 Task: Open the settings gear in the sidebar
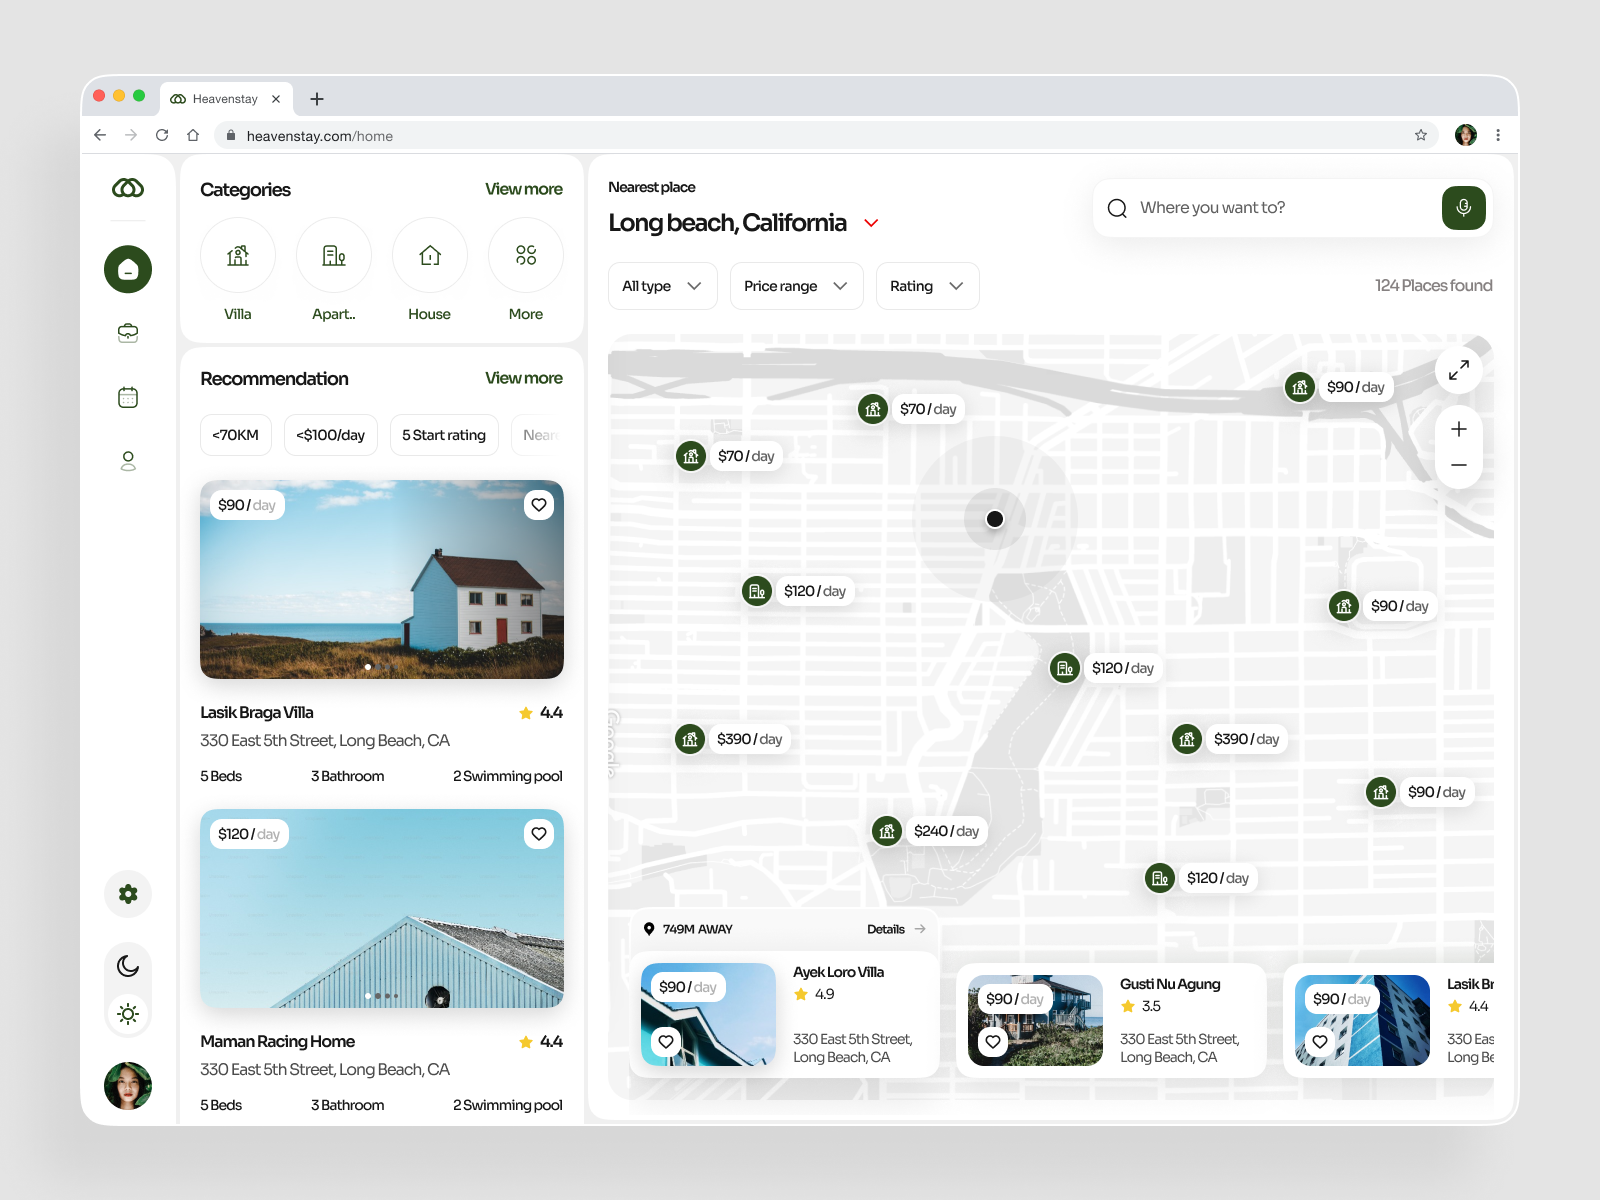coord(127,893)
